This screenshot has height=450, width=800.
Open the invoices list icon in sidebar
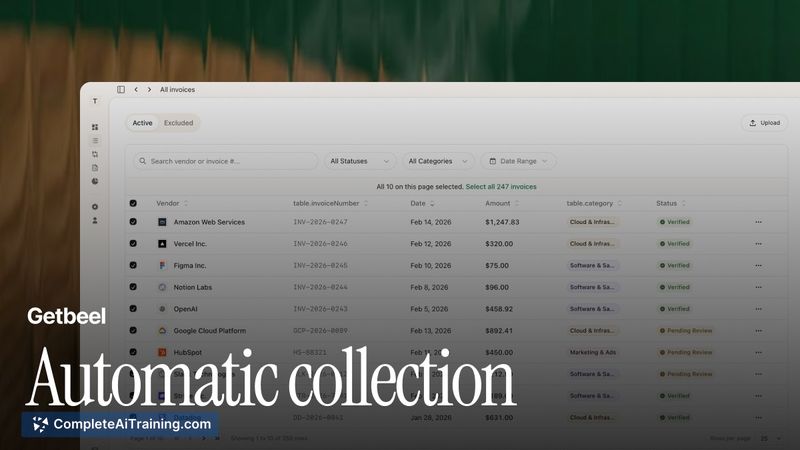(95, 141)
